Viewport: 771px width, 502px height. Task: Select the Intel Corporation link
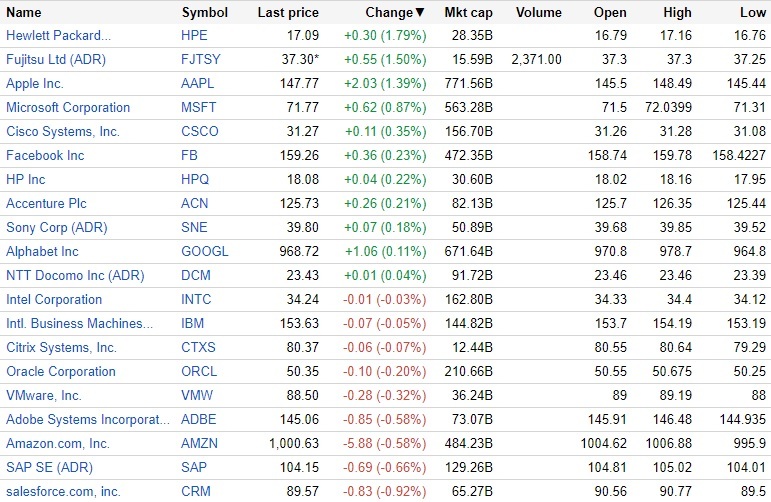[54, 300]
